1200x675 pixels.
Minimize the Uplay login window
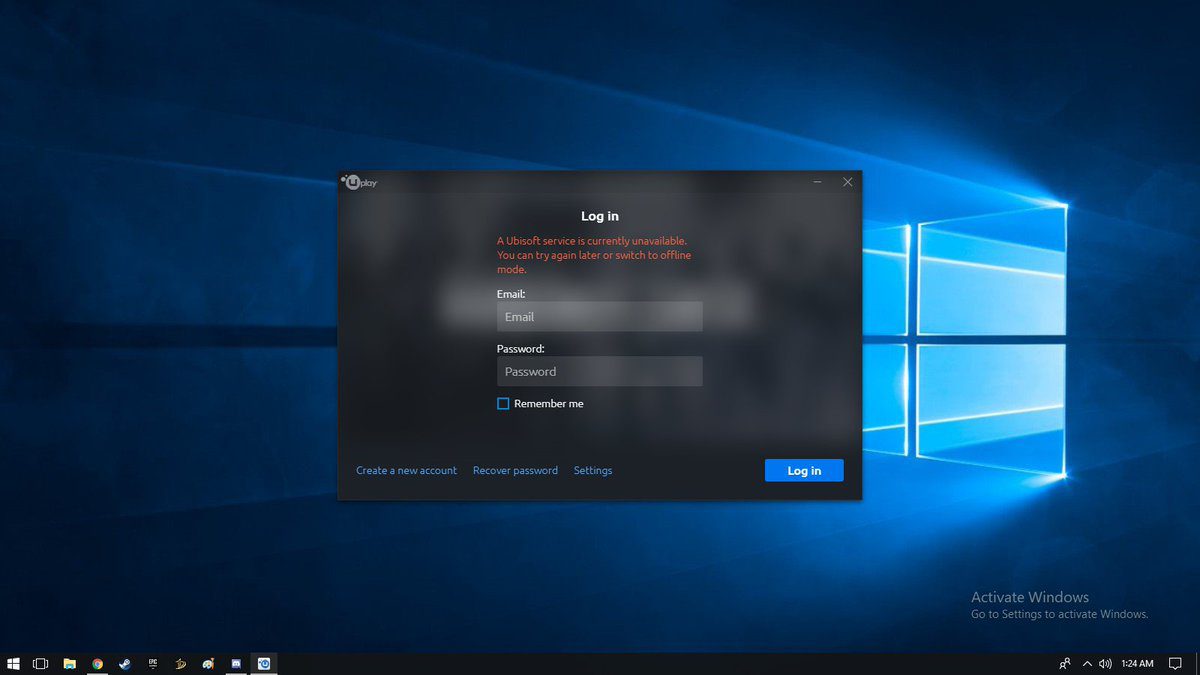pos(817,182)
